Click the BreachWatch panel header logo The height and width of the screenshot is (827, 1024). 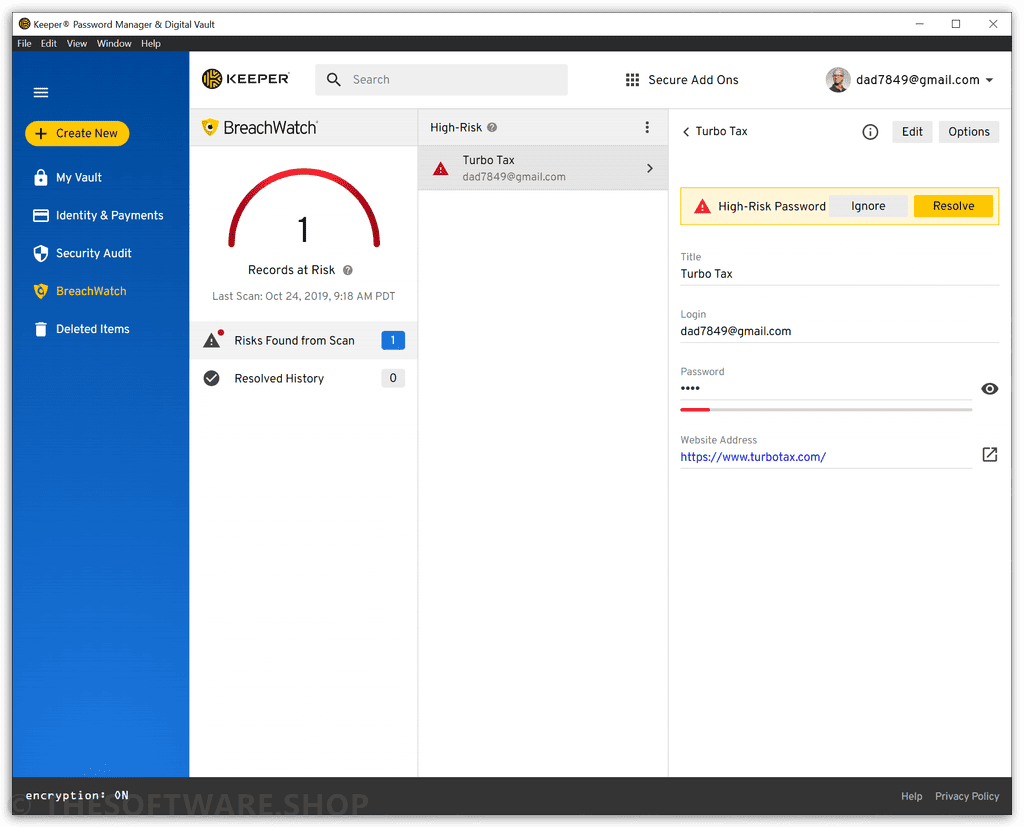pyautogui.click(x=260, y=127)
